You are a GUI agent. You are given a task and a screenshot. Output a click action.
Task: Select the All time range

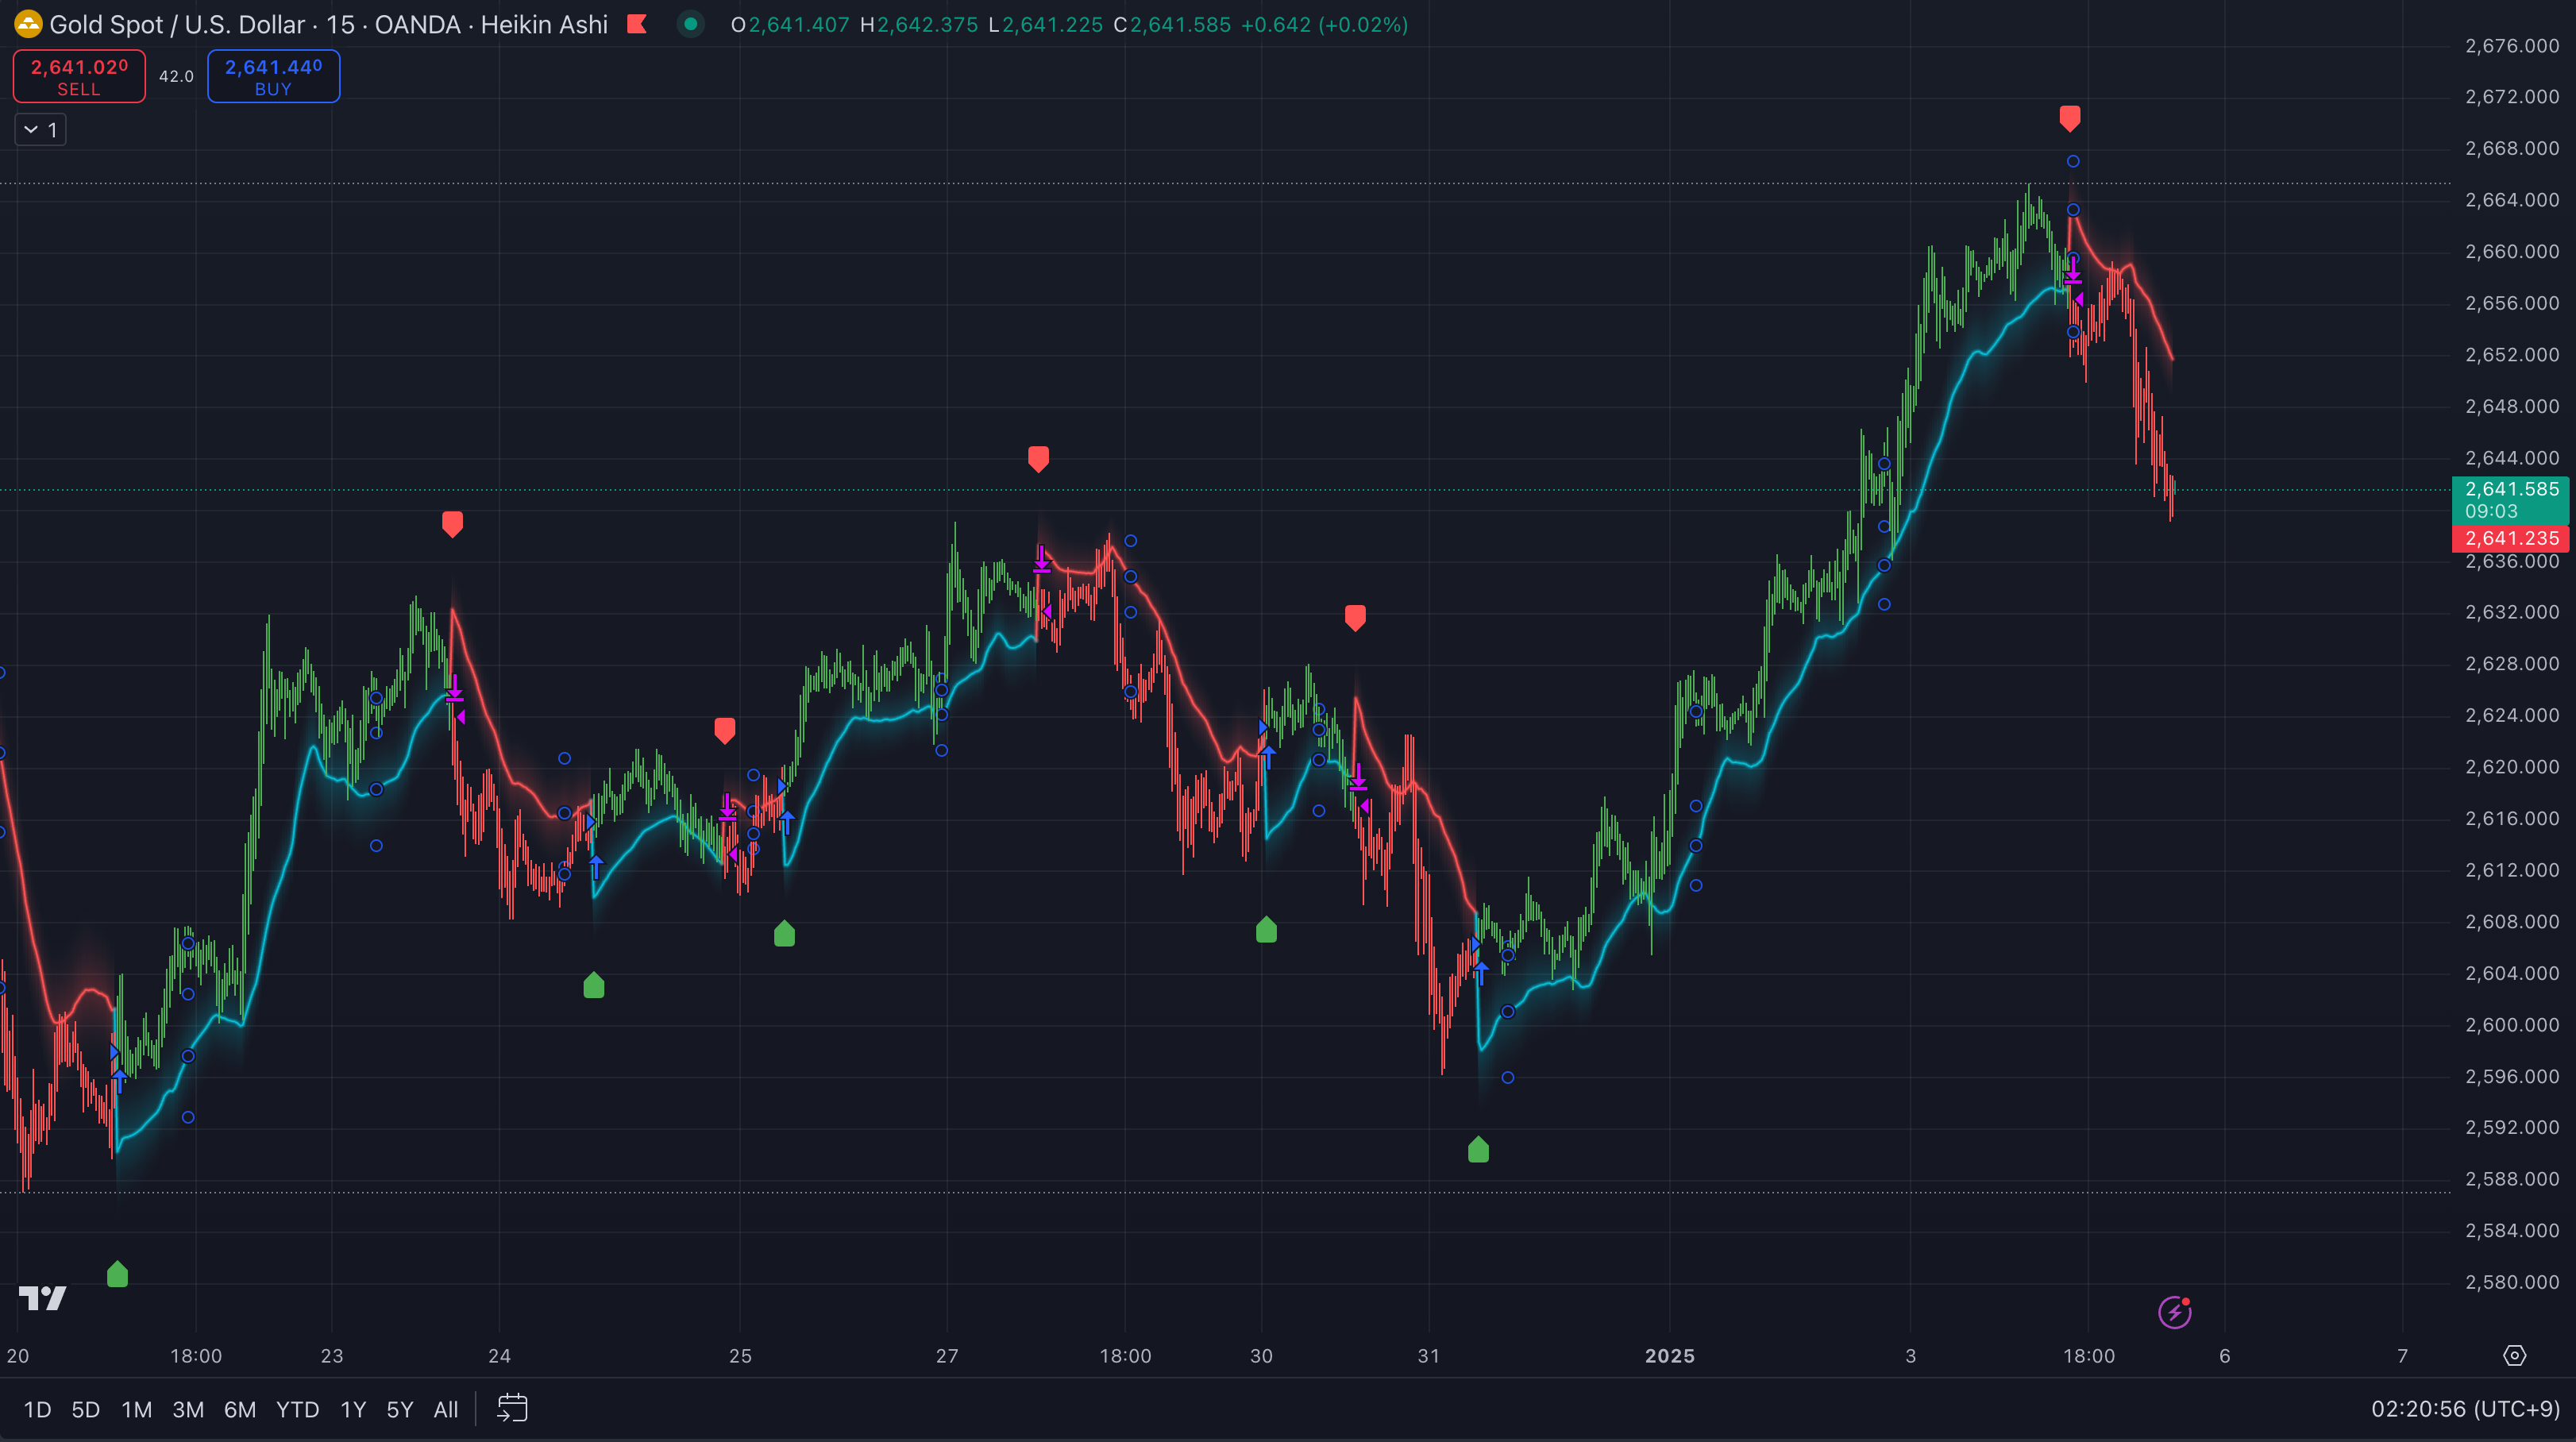tap(446, 1409)
